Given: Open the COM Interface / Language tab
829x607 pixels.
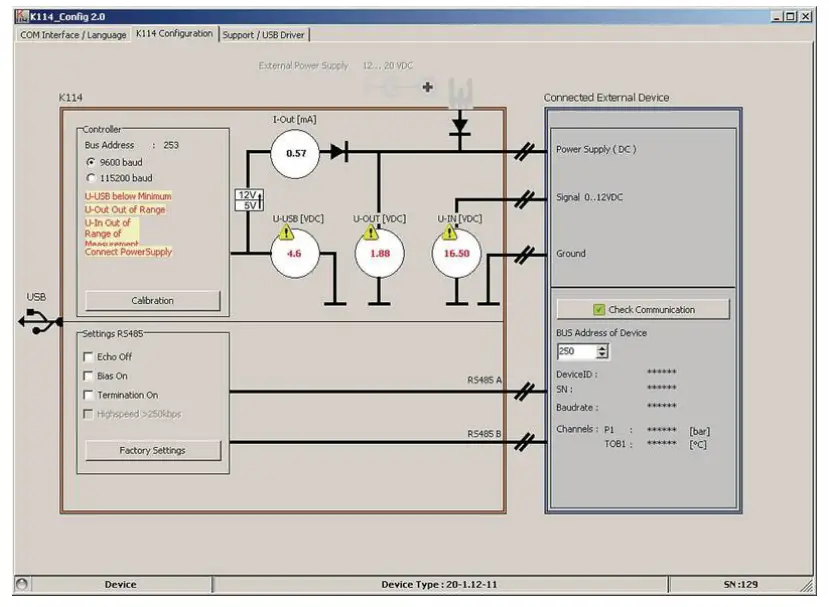Looking at the screenshot, I should click(x=74, y=35).
